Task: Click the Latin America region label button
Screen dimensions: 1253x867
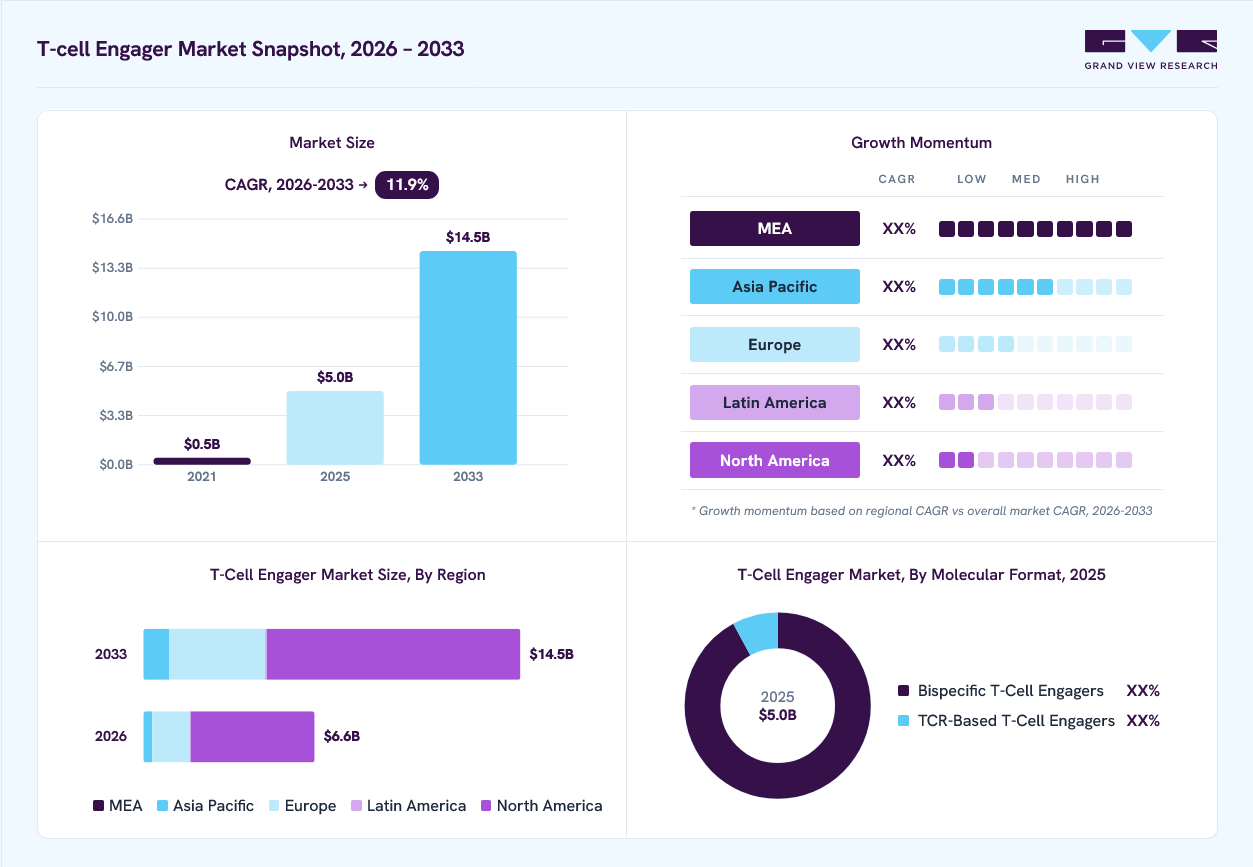Action: (x=775, y=402)
